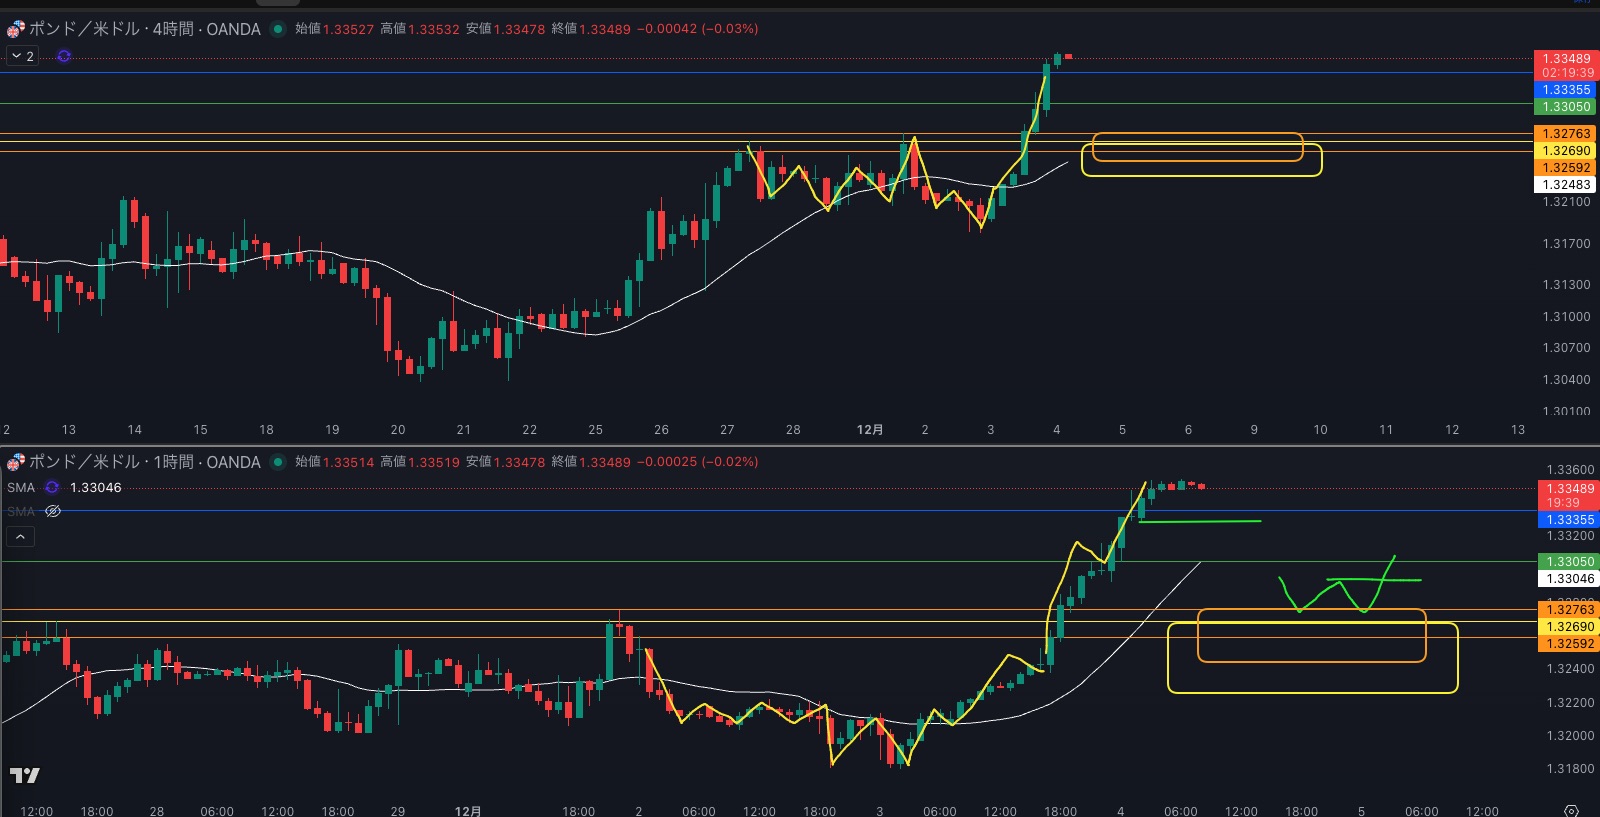
Task: Open symbol search from 4時間 chart title
Action: 145,29
